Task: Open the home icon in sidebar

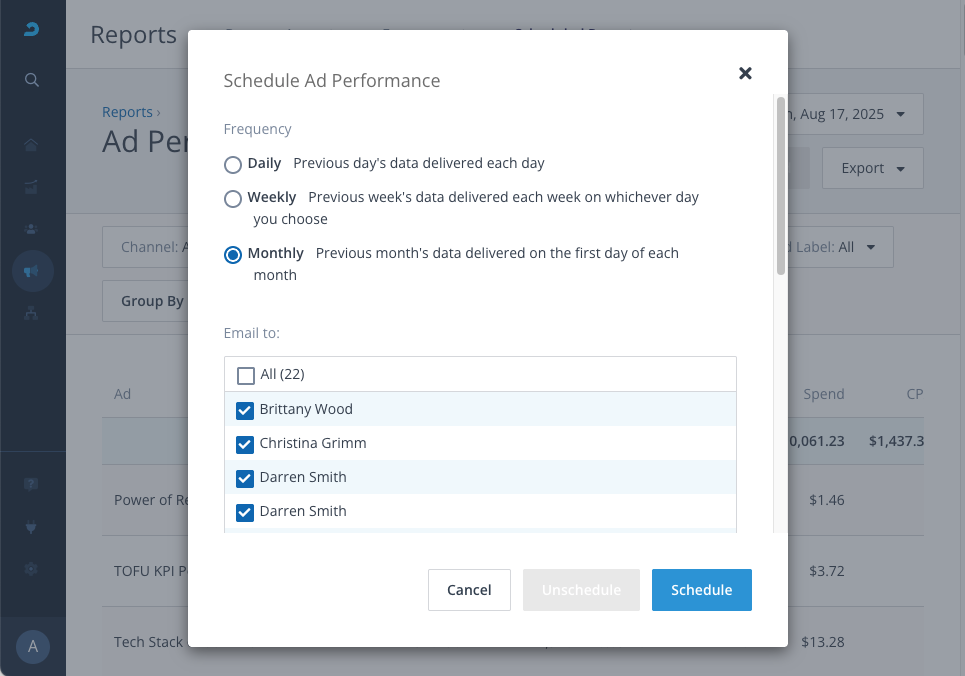Action: (x=32, y=145)
